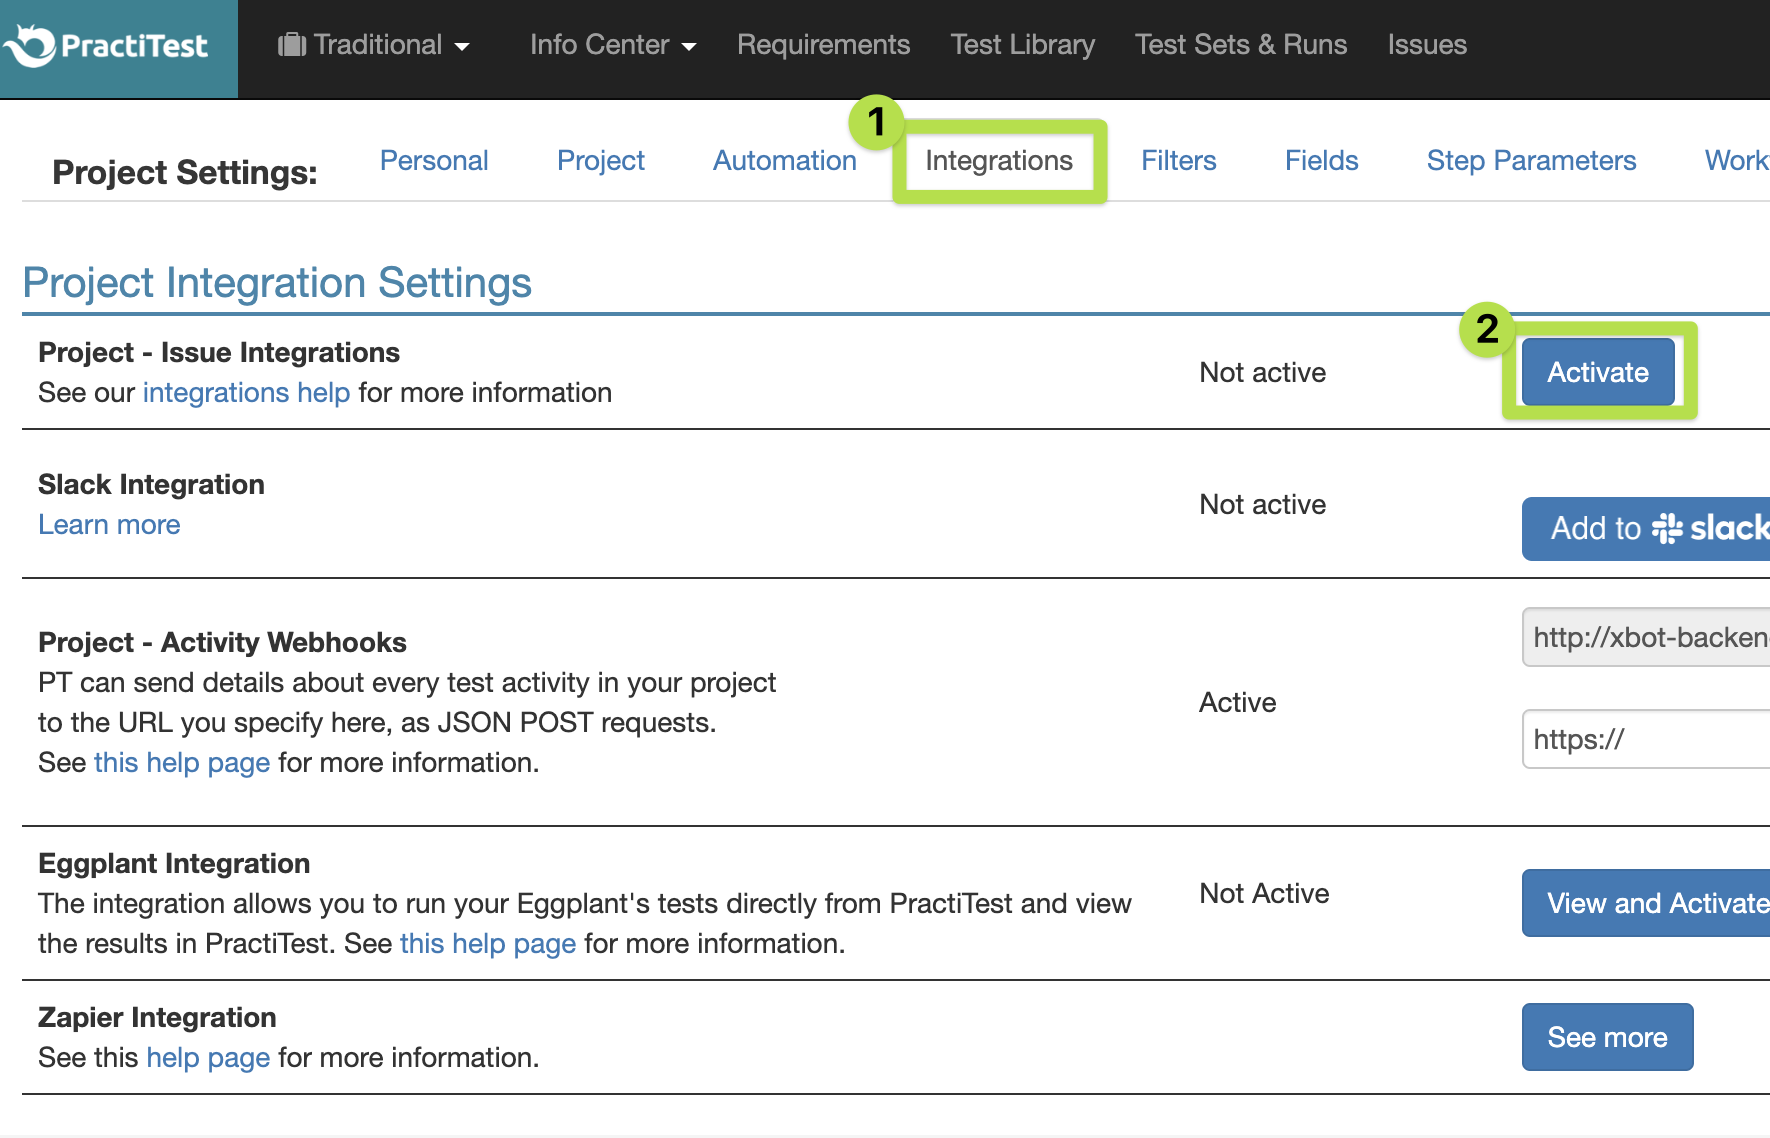The height and width of the screenshot is (1138, 1770).
Task: Select the Integrations tab
Action: [998, 161]
